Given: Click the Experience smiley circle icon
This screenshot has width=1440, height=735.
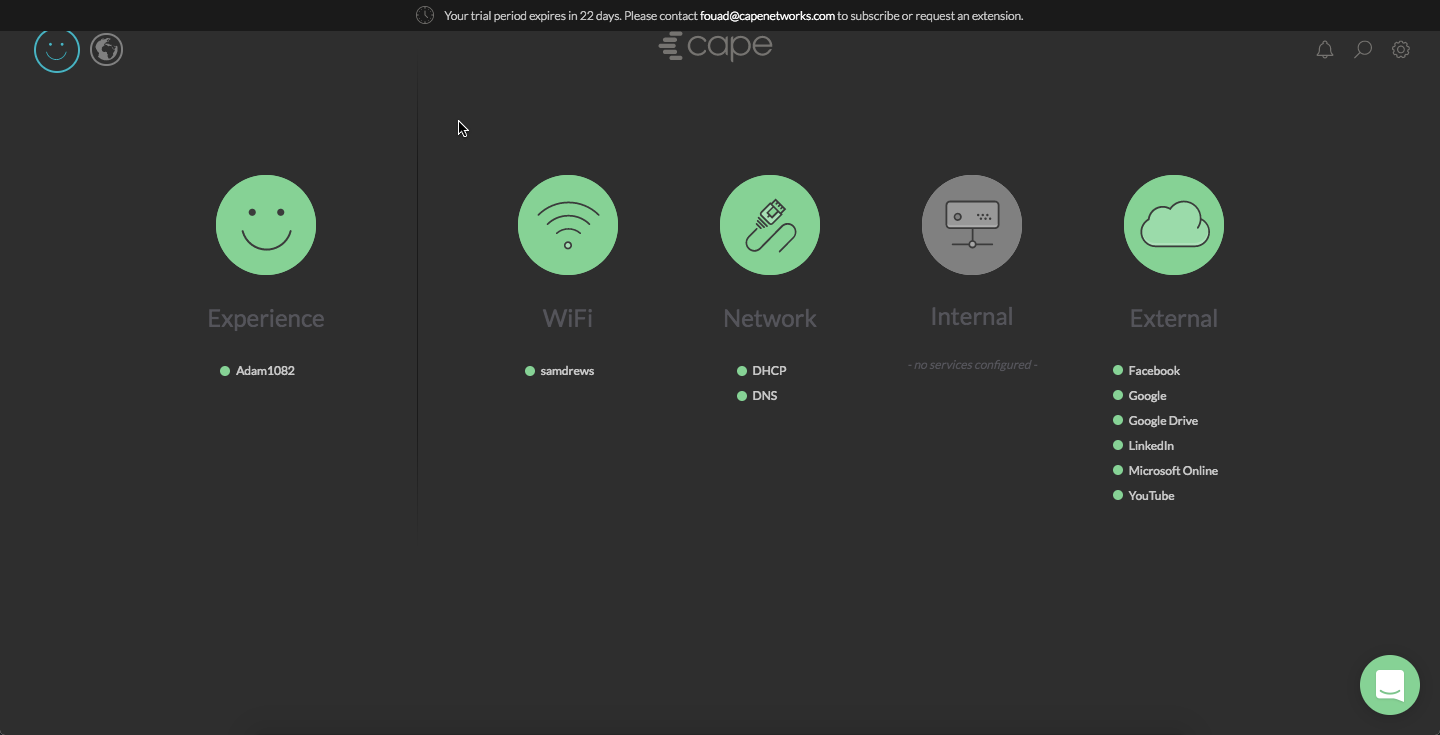Looking at the screenshot, I should (266, 225).
